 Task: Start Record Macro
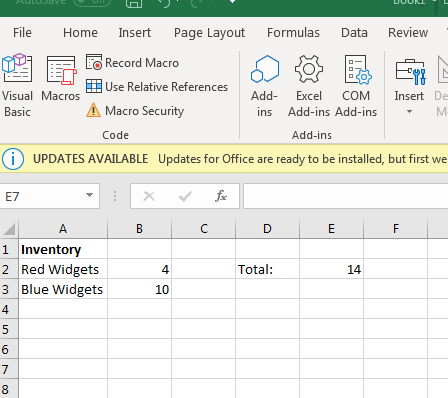coord(132,63)
